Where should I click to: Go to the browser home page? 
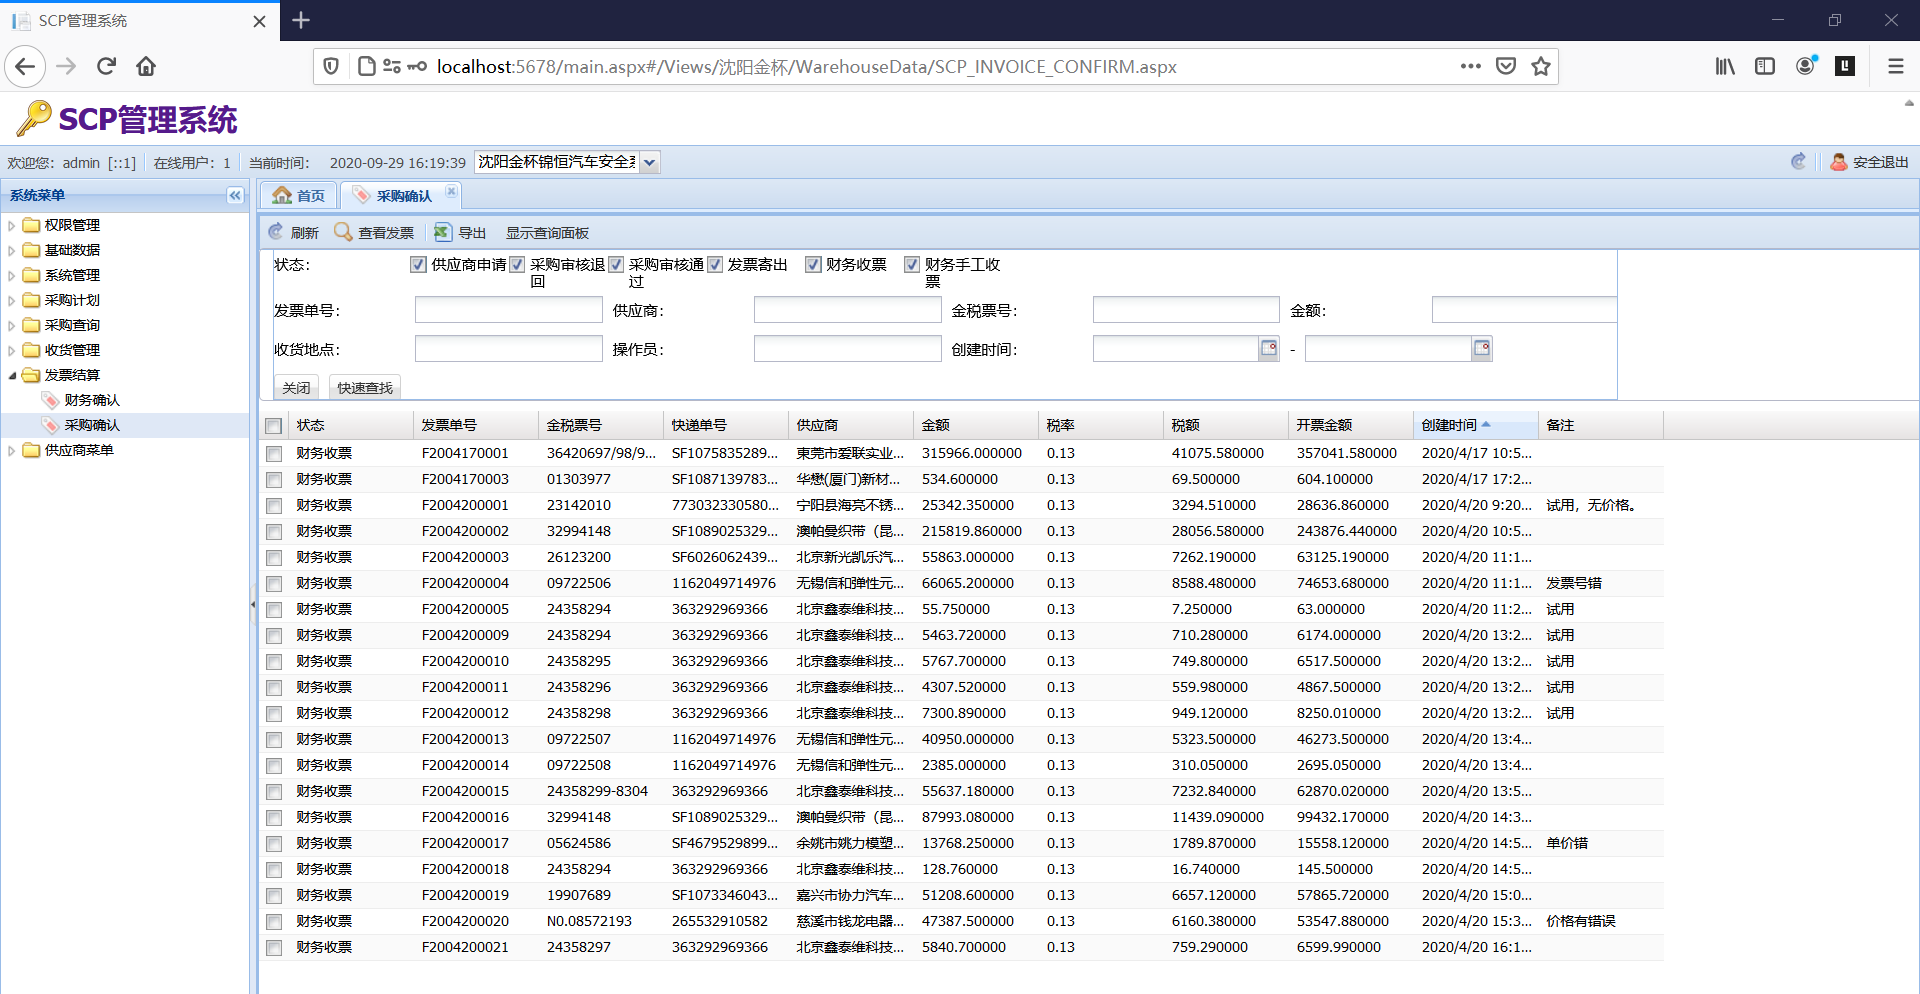(146, 66)
